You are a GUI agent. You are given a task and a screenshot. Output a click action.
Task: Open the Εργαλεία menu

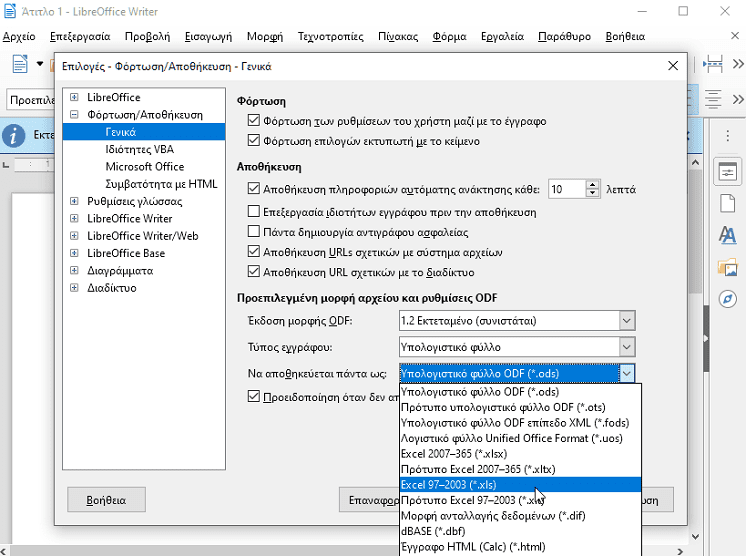tap(502, 36)
